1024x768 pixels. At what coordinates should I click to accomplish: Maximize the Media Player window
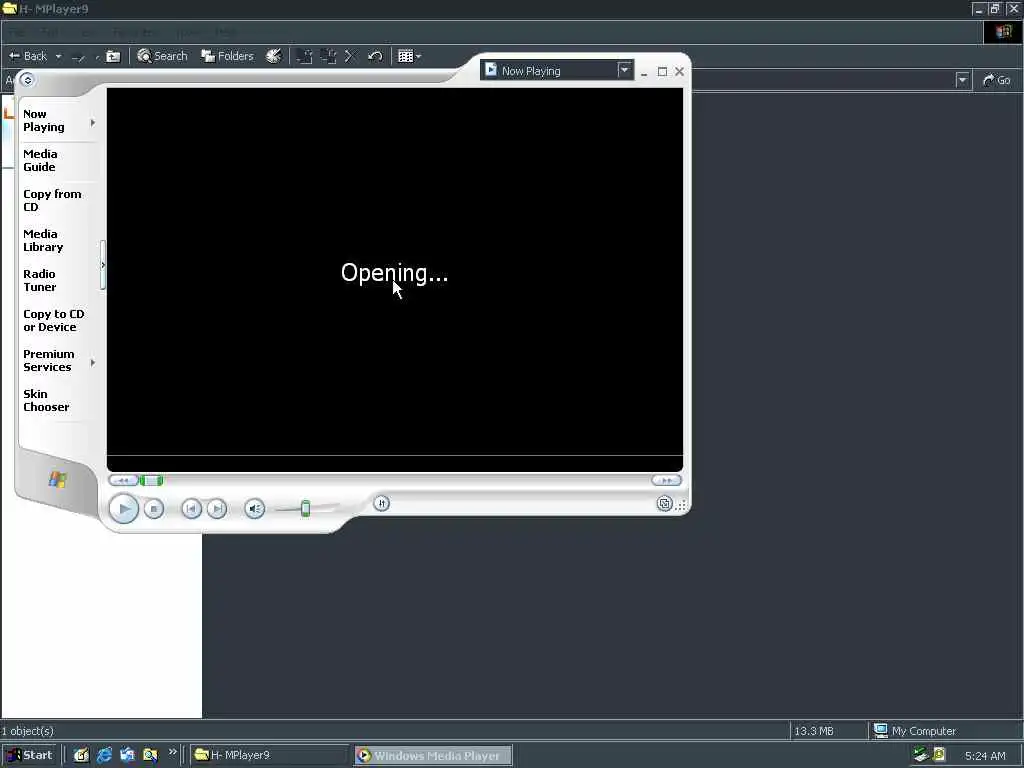[x=662, y=72]
